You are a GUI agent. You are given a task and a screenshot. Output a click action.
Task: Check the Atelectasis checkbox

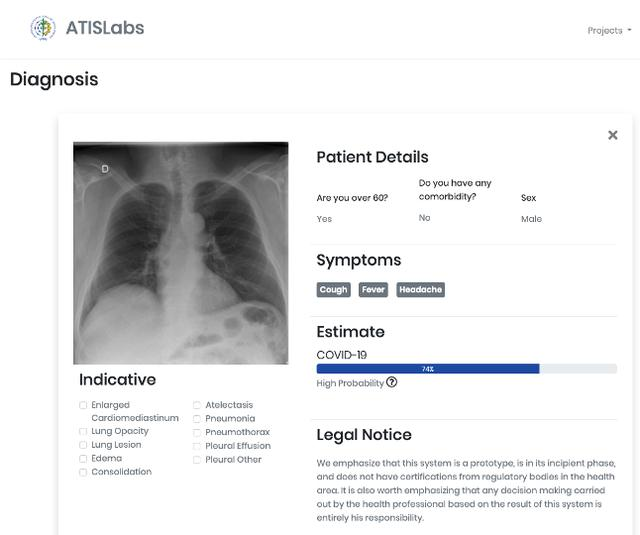click(197, 405)
